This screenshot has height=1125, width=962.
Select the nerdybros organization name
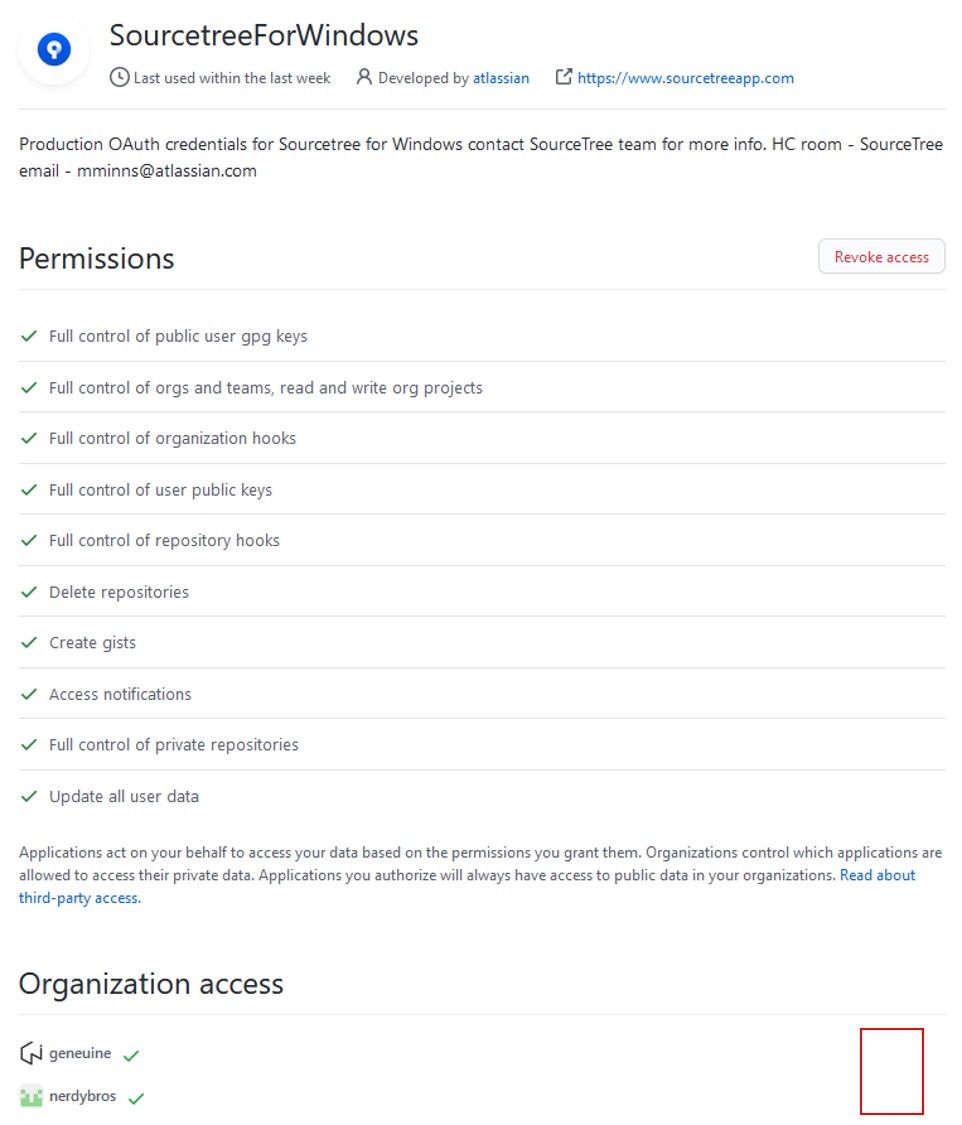coord(82,1097)
